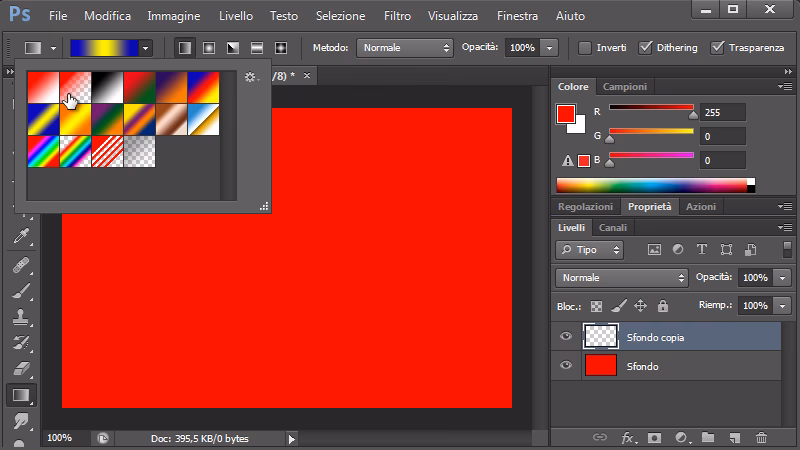This screenshot has height=450, width=800.
Task: Click the lock all layer icon
Action: click(661, 306)
